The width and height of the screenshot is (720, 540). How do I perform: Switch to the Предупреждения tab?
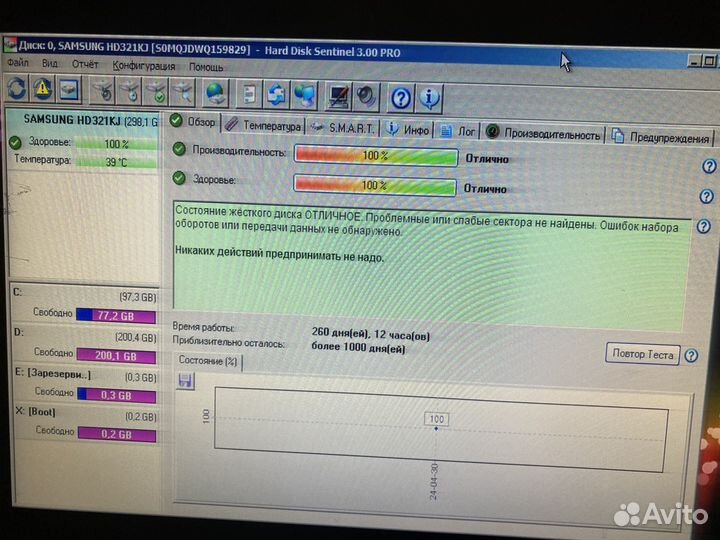tap(661, 137)
